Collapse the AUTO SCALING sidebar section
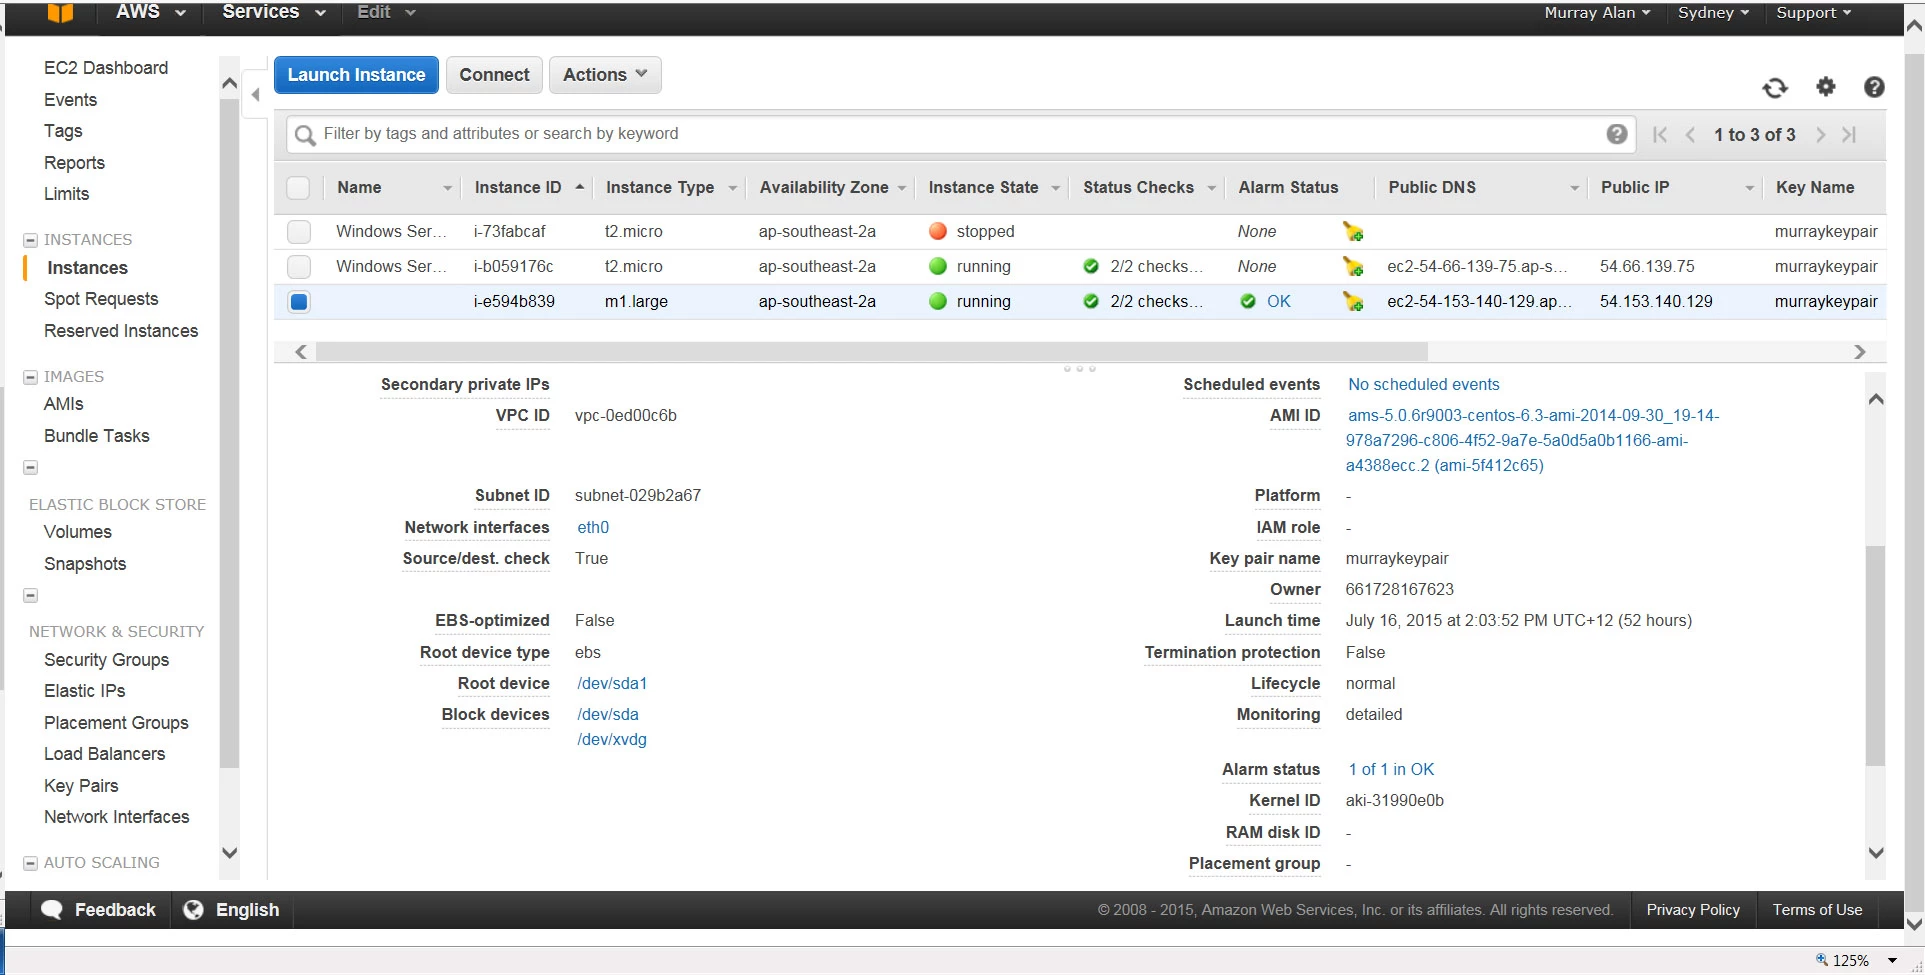This screenshot has height=975, width=1925. click(x=31, y=863)
